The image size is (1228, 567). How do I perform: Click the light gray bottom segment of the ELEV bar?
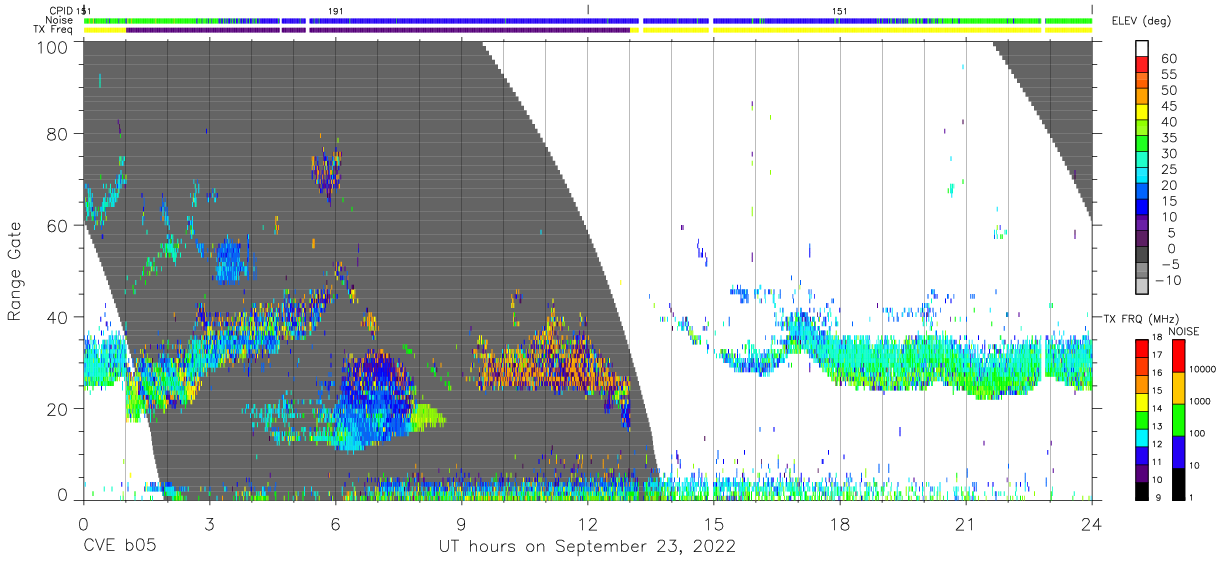[1142, 287]
